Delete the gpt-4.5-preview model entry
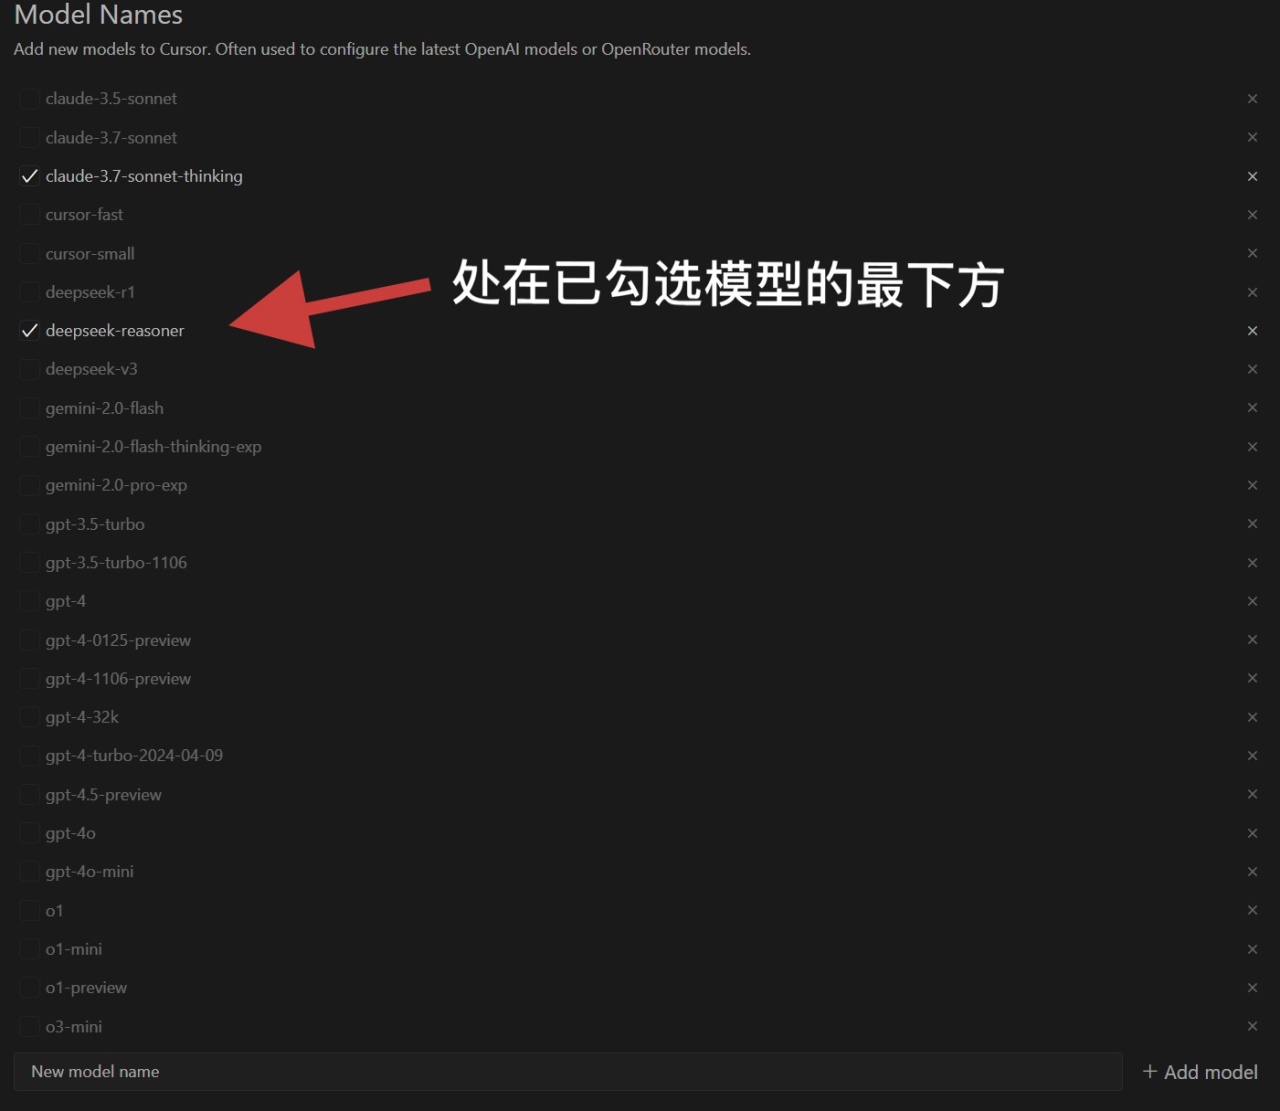This screenshot has width=1280, height=1111. tap(1252, 794)
